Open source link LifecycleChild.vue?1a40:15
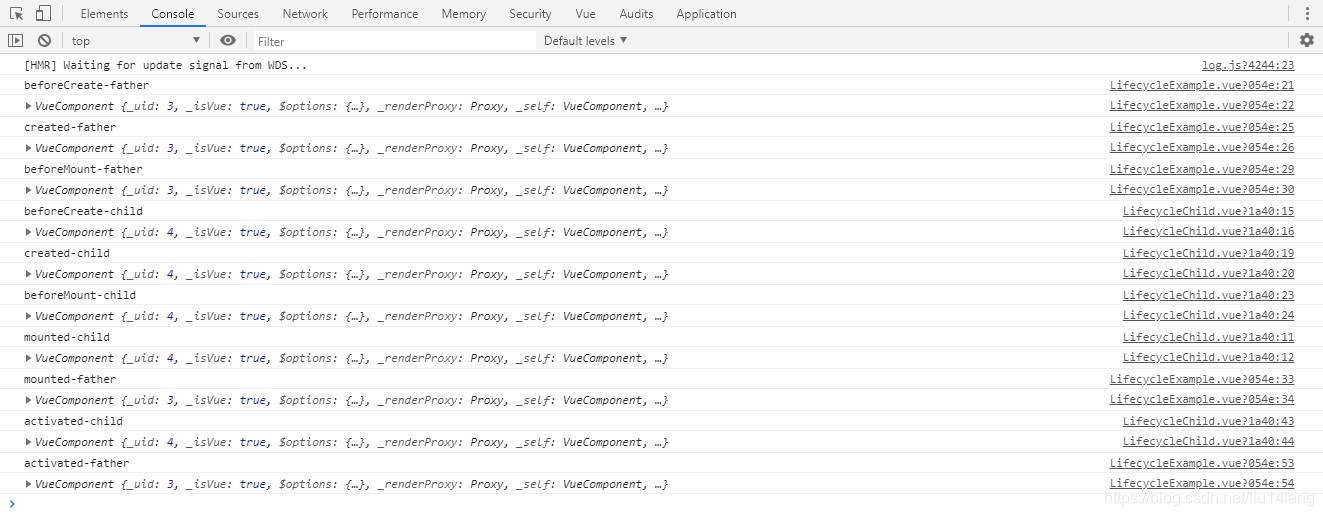This screenshot has width=1323, height=516. (1208, 211)
